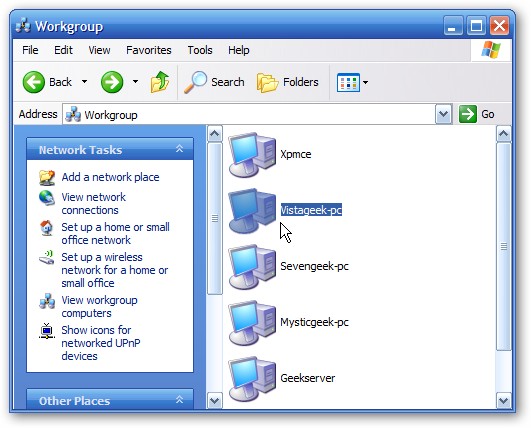Select the Geekserver computer icon
This screenshot has height=428, width=531.
click(x=252, y=379)
